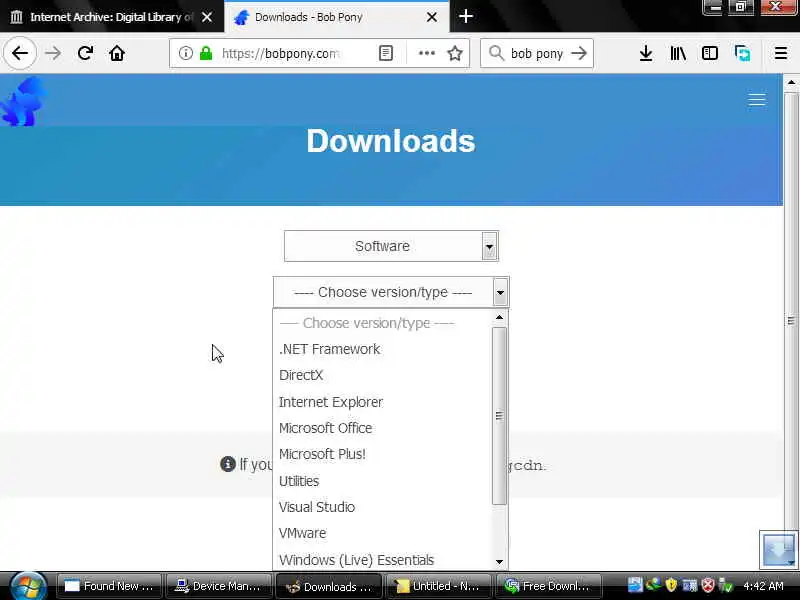Screen dimensions: 800x600
Task: Open Untitled Notepad taskbar button
Action: tap(437, 586)
